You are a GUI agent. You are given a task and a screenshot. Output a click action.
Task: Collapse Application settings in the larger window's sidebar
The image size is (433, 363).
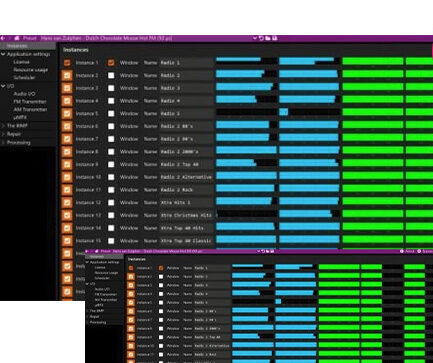click(3, 54)
